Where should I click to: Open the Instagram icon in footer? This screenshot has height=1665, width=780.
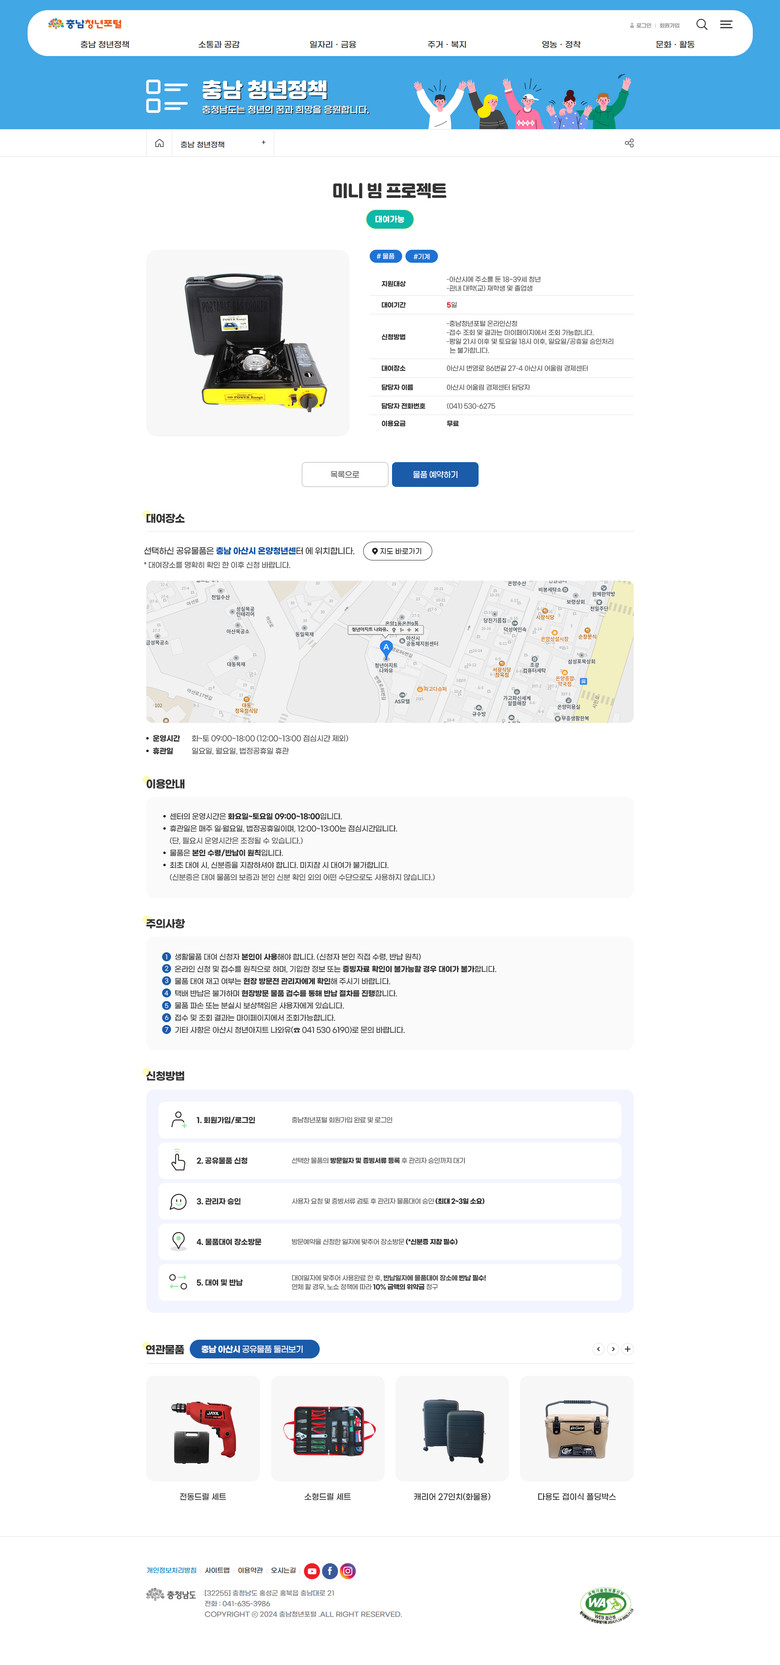tap(348, 1571)
